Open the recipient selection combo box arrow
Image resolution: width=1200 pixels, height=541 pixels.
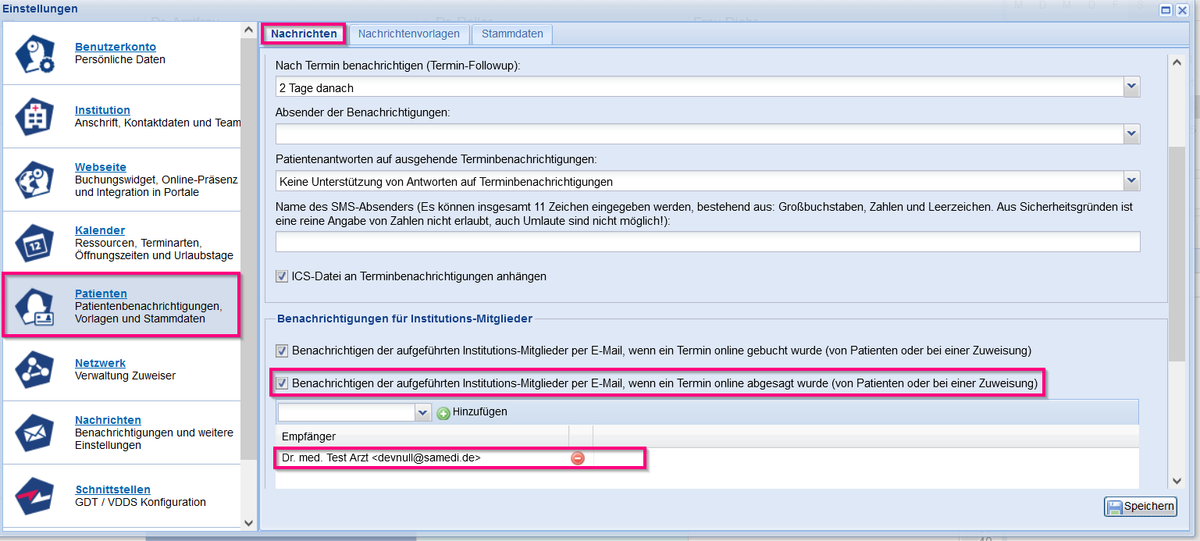pyautogui.click(x=422, y=412)
